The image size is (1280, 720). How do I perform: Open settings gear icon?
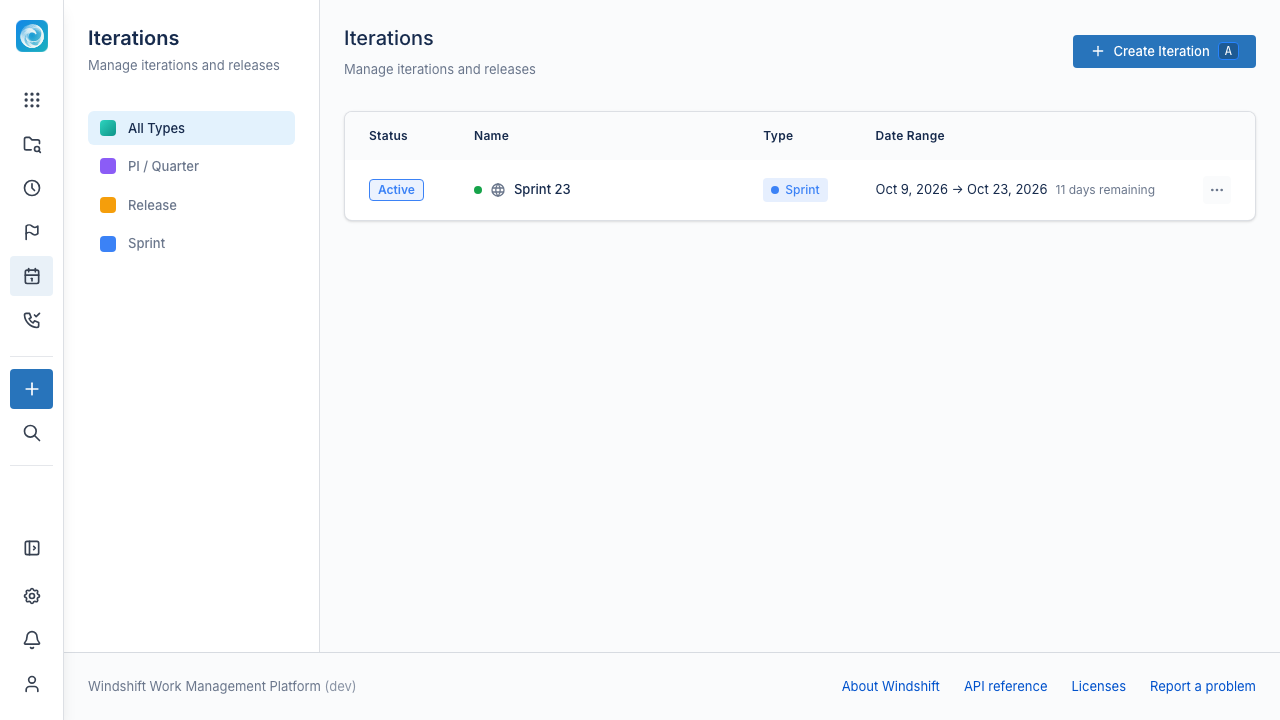click(x=32, y=596)
